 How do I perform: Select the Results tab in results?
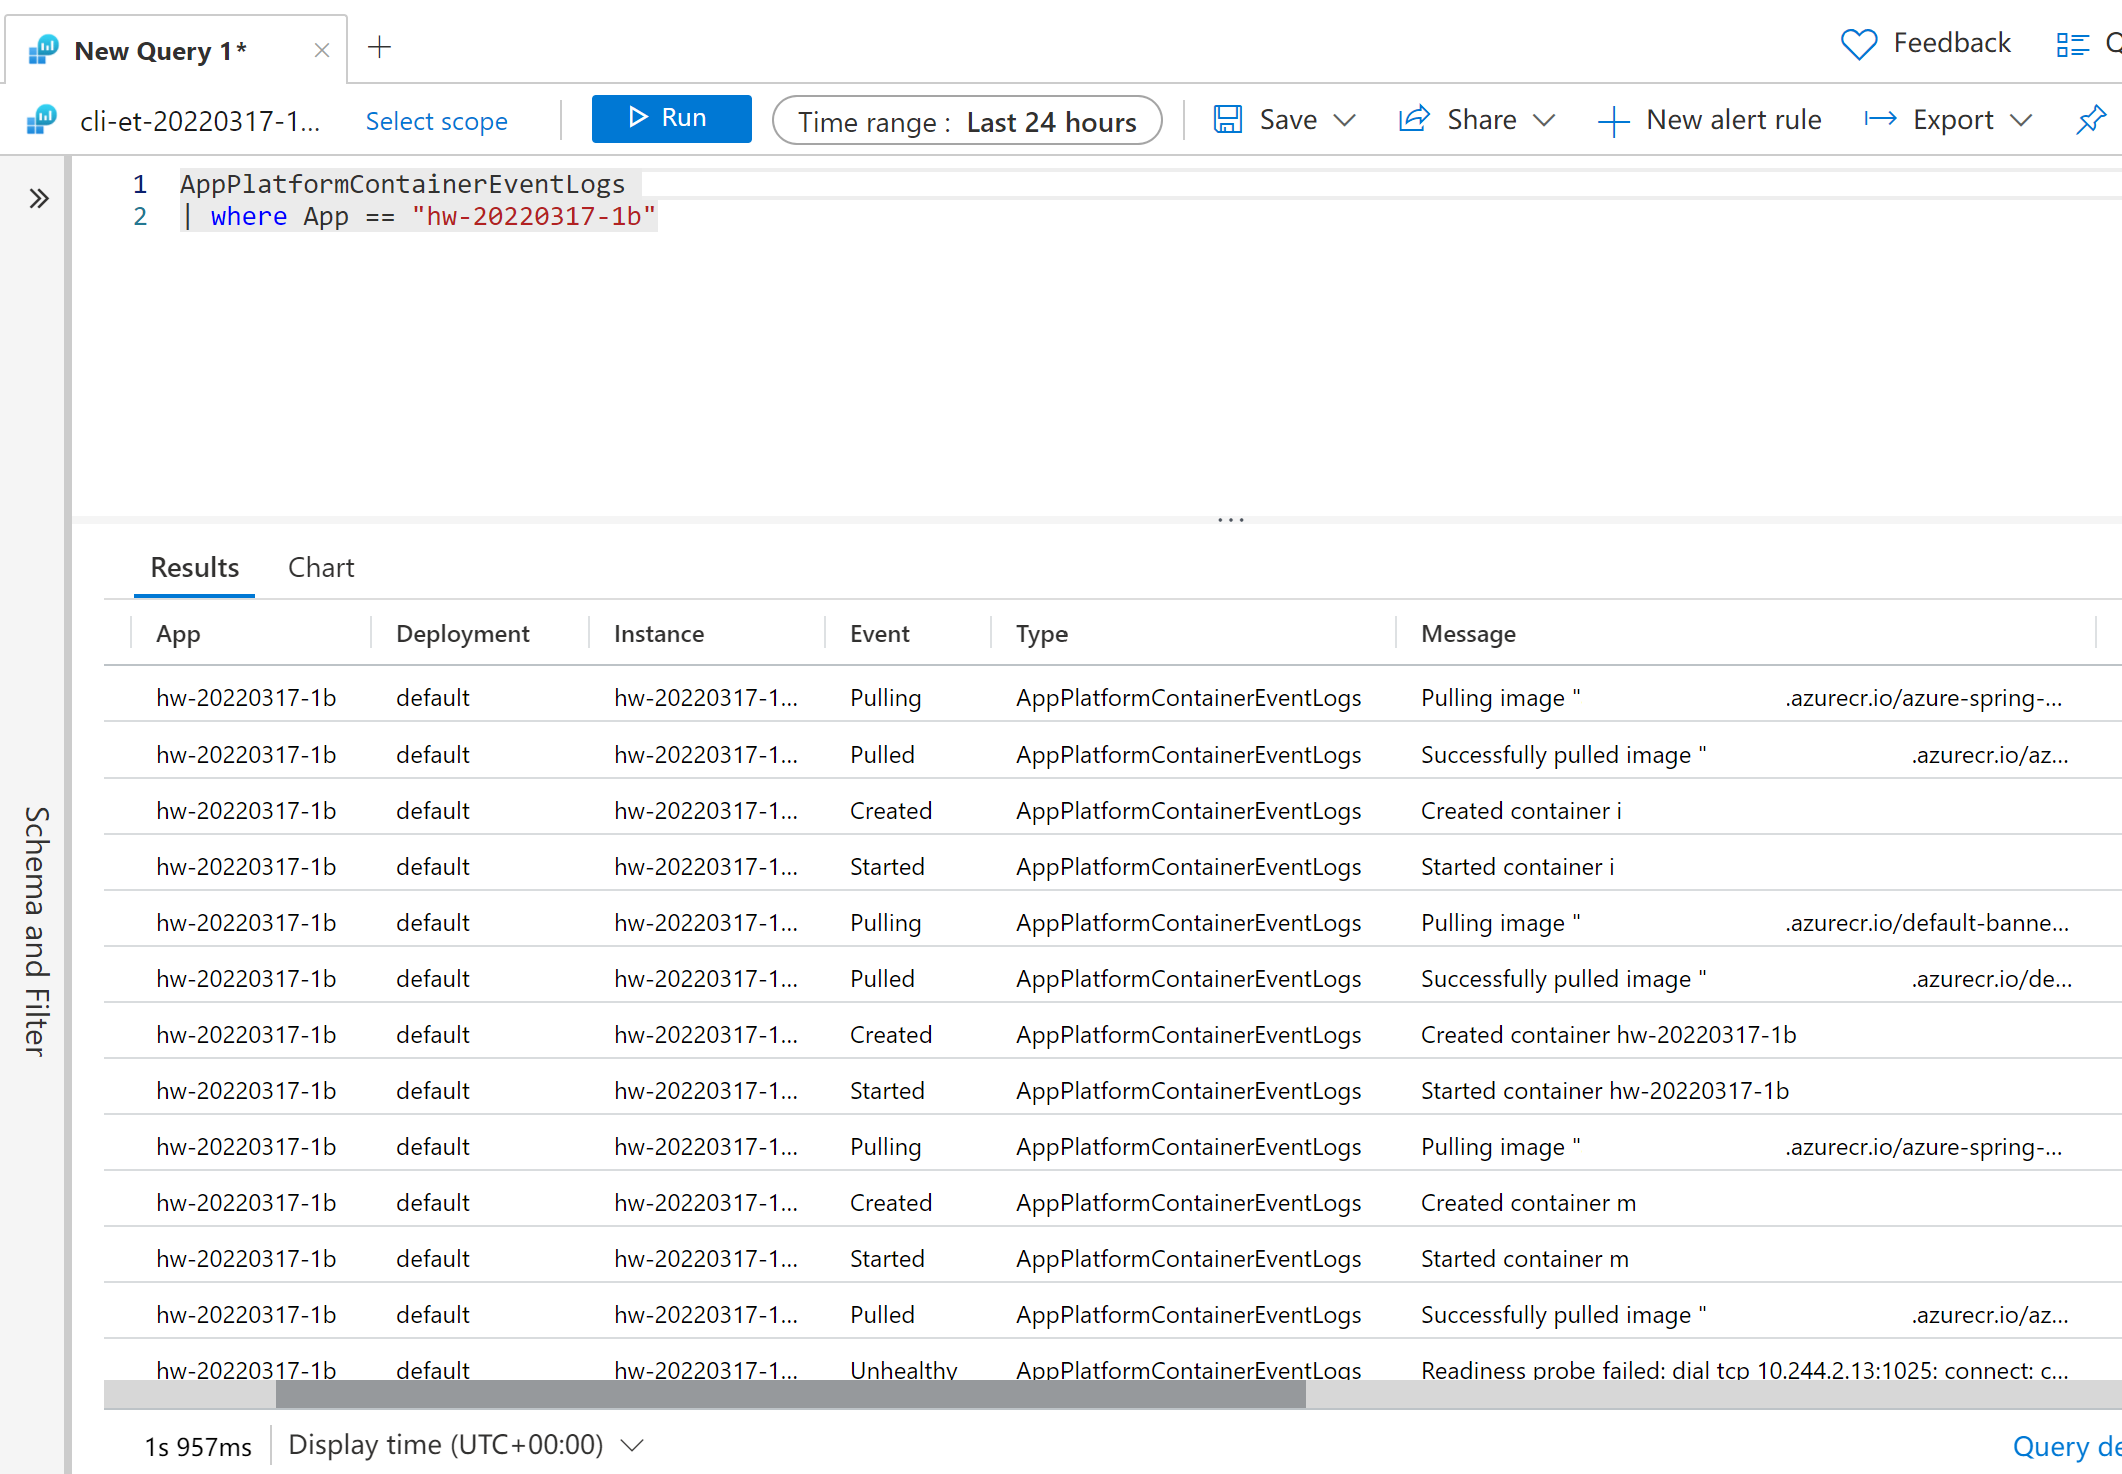195,568
